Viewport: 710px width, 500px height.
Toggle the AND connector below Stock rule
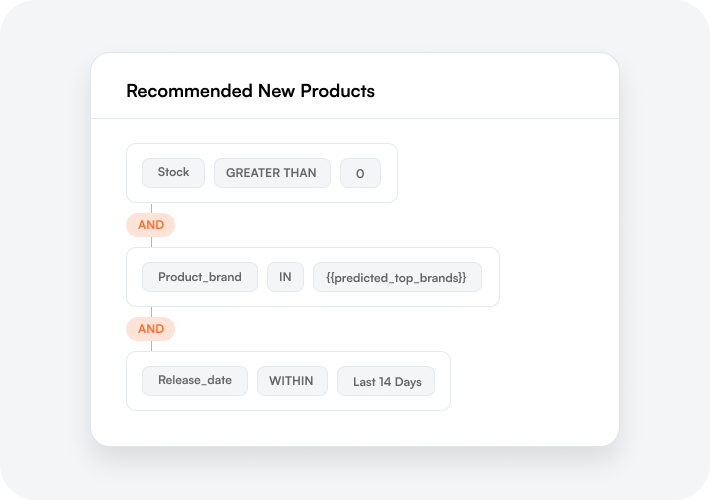[x=150, y=225]
